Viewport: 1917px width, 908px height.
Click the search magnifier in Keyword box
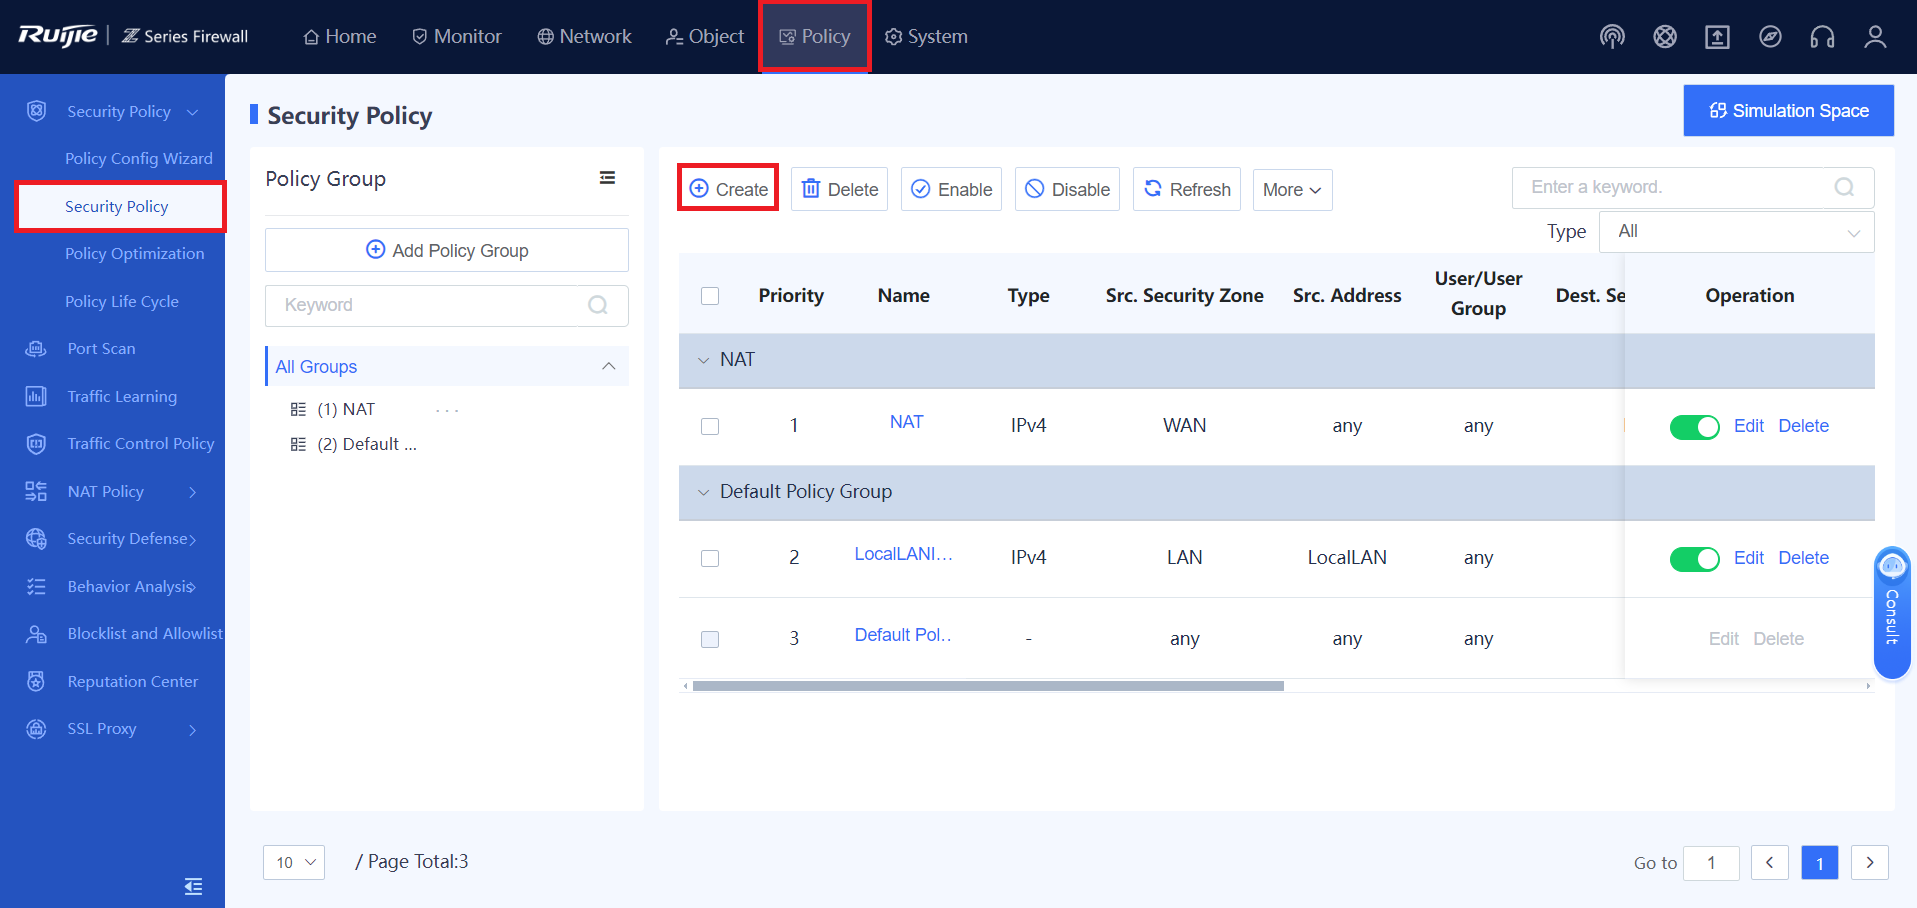point(598,305)
